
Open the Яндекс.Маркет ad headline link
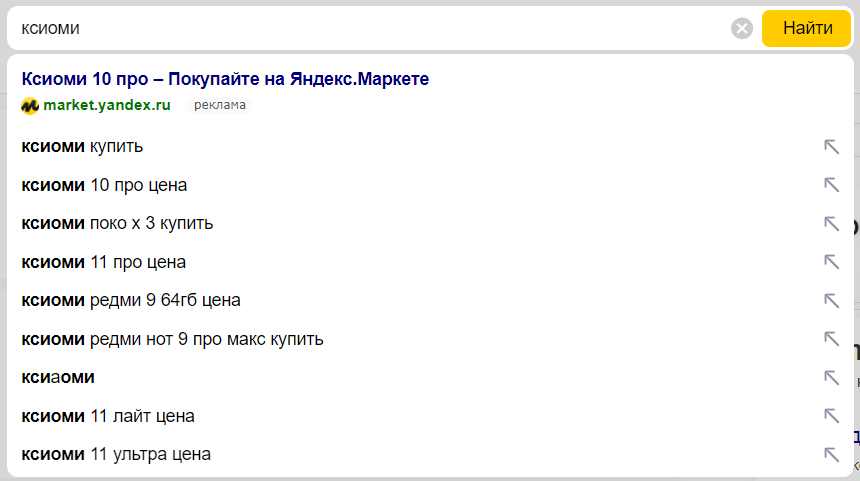tap(225, 79)
